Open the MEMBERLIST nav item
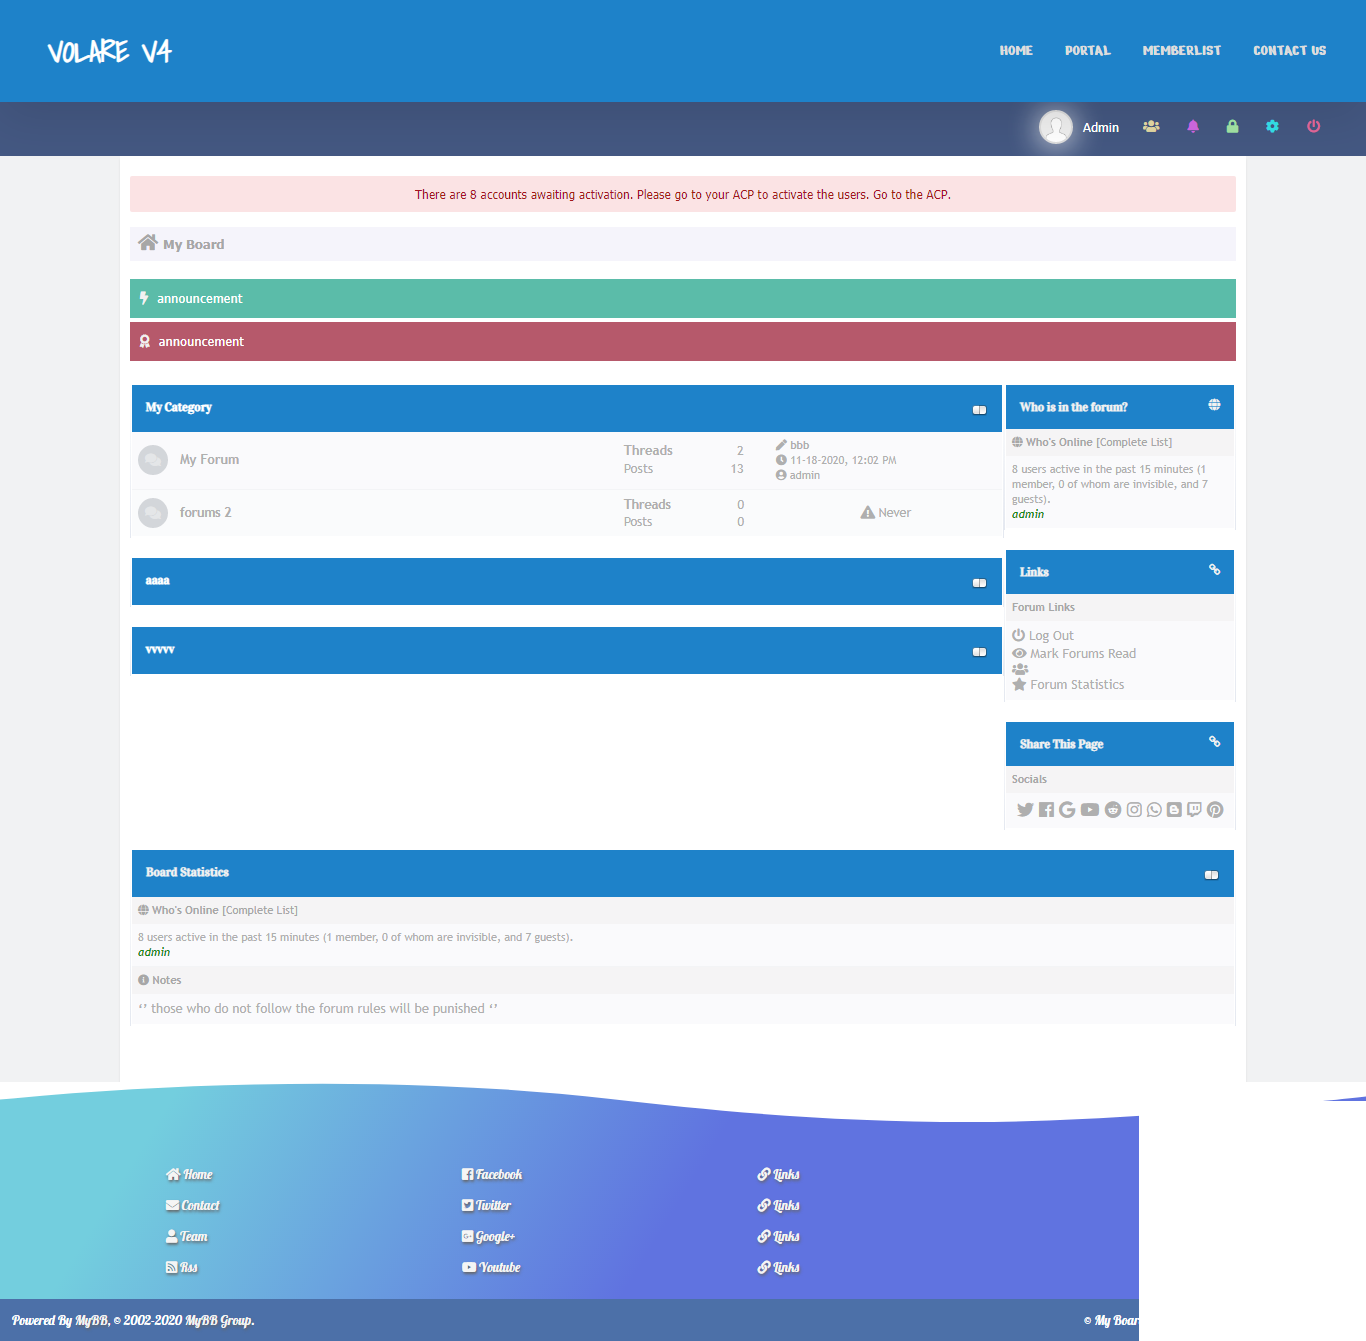1366x1341 pixels. (x=1182, y=51)
